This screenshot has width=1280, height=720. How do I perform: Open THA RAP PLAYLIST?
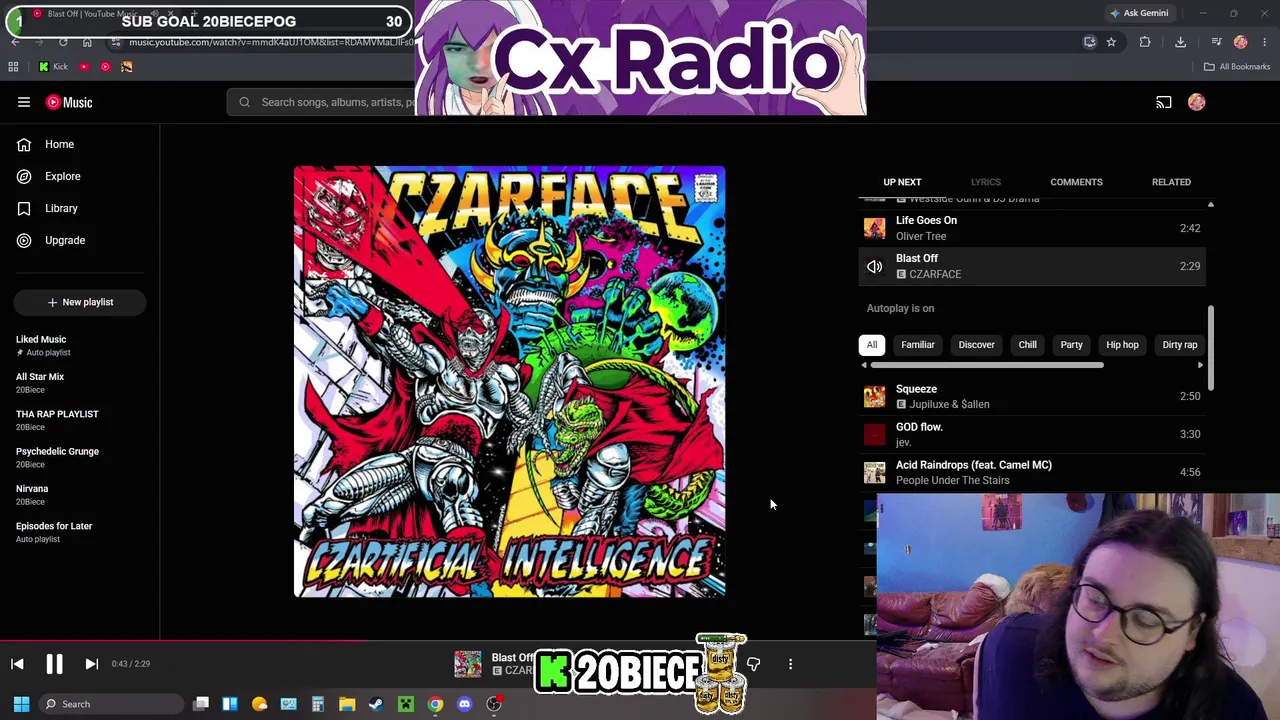coord(80,420)
